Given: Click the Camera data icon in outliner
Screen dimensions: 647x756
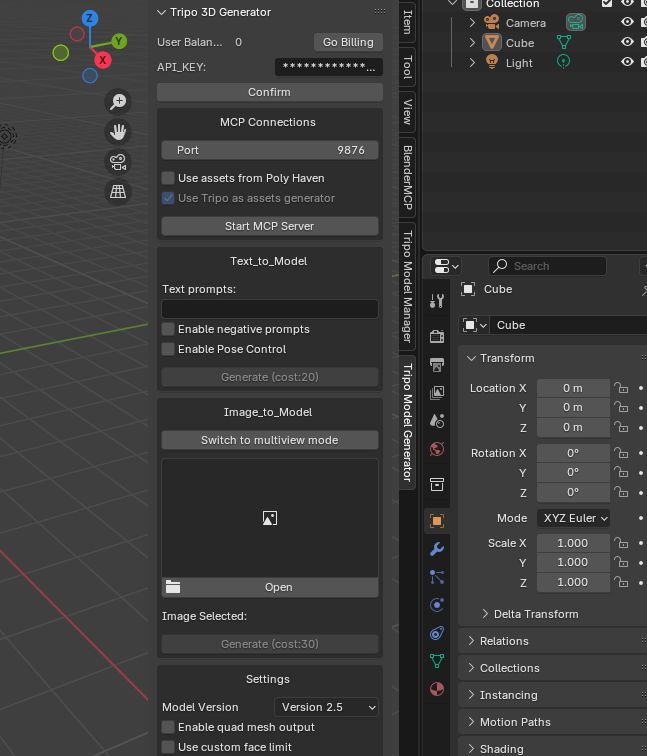Looking at the screenshot, I should [x=576, y=22].
